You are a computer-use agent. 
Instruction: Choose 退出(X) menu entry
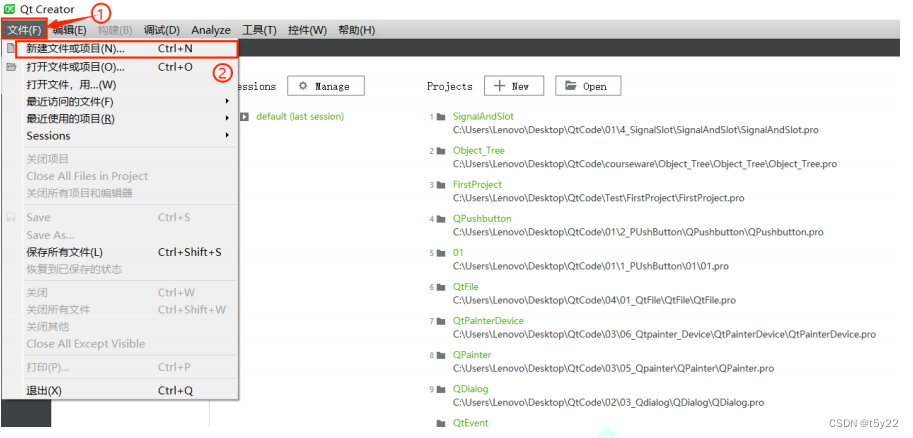tap(121, 391)
